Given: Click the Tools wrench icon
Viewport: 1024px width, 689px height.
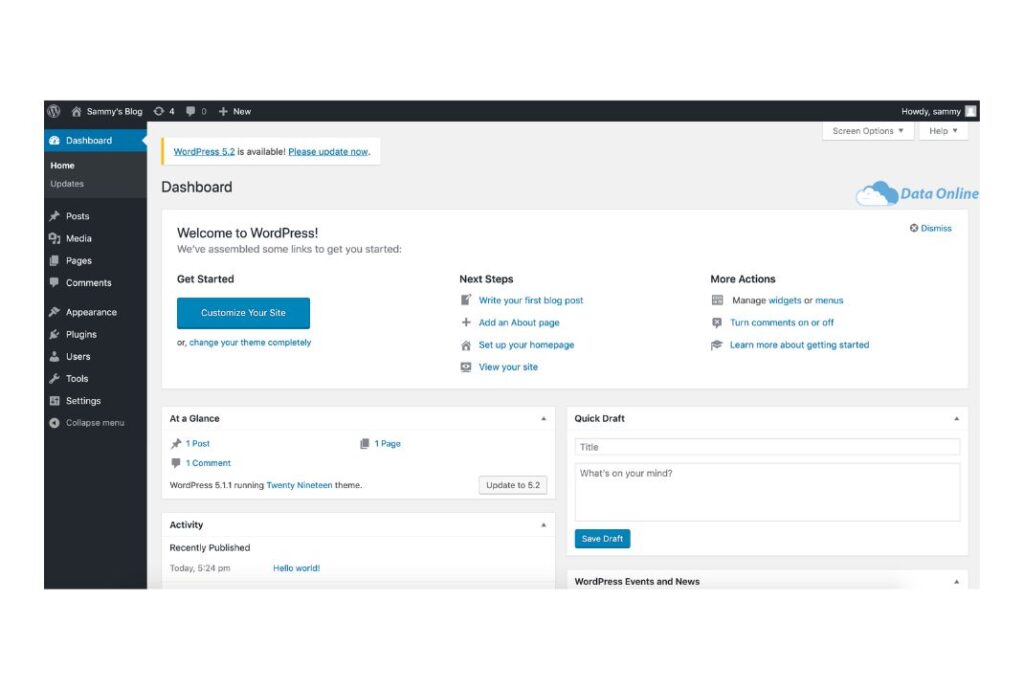Looking at the screenshot, I should coord(54,379).
